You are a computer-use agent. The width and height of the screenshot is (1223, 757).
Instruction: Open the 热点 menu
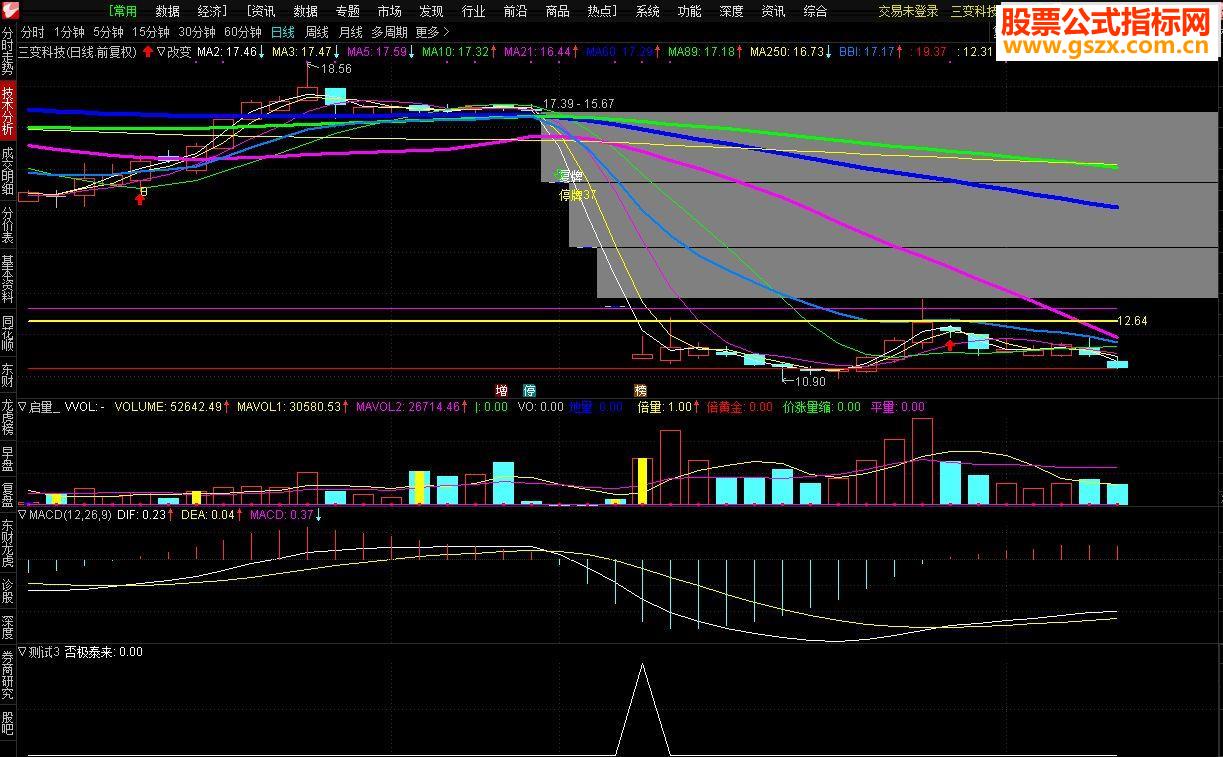click(x=601, y=11)
